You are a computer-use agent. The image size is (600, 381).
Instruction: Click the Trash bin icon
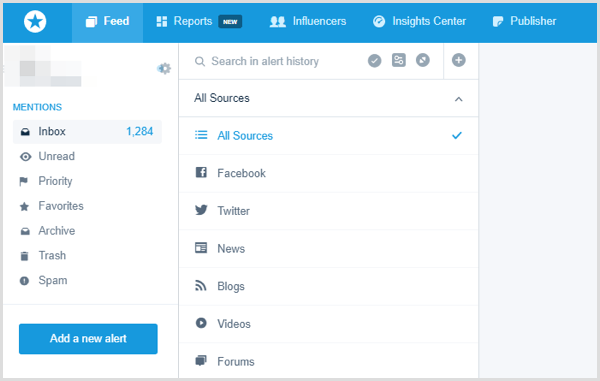point(24,256)
